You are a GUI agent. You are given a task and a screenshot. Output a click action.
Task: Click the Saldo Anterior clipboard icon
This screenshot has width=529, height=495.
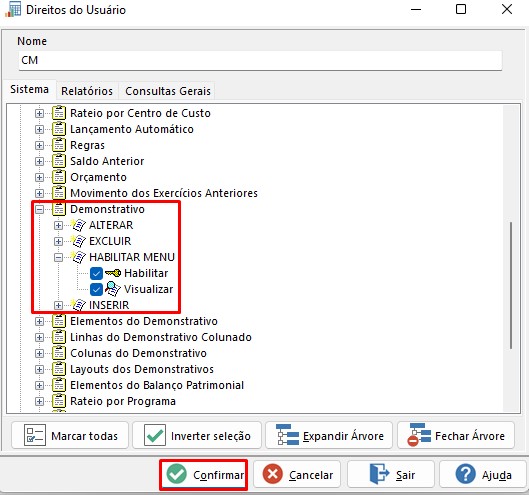59,161
